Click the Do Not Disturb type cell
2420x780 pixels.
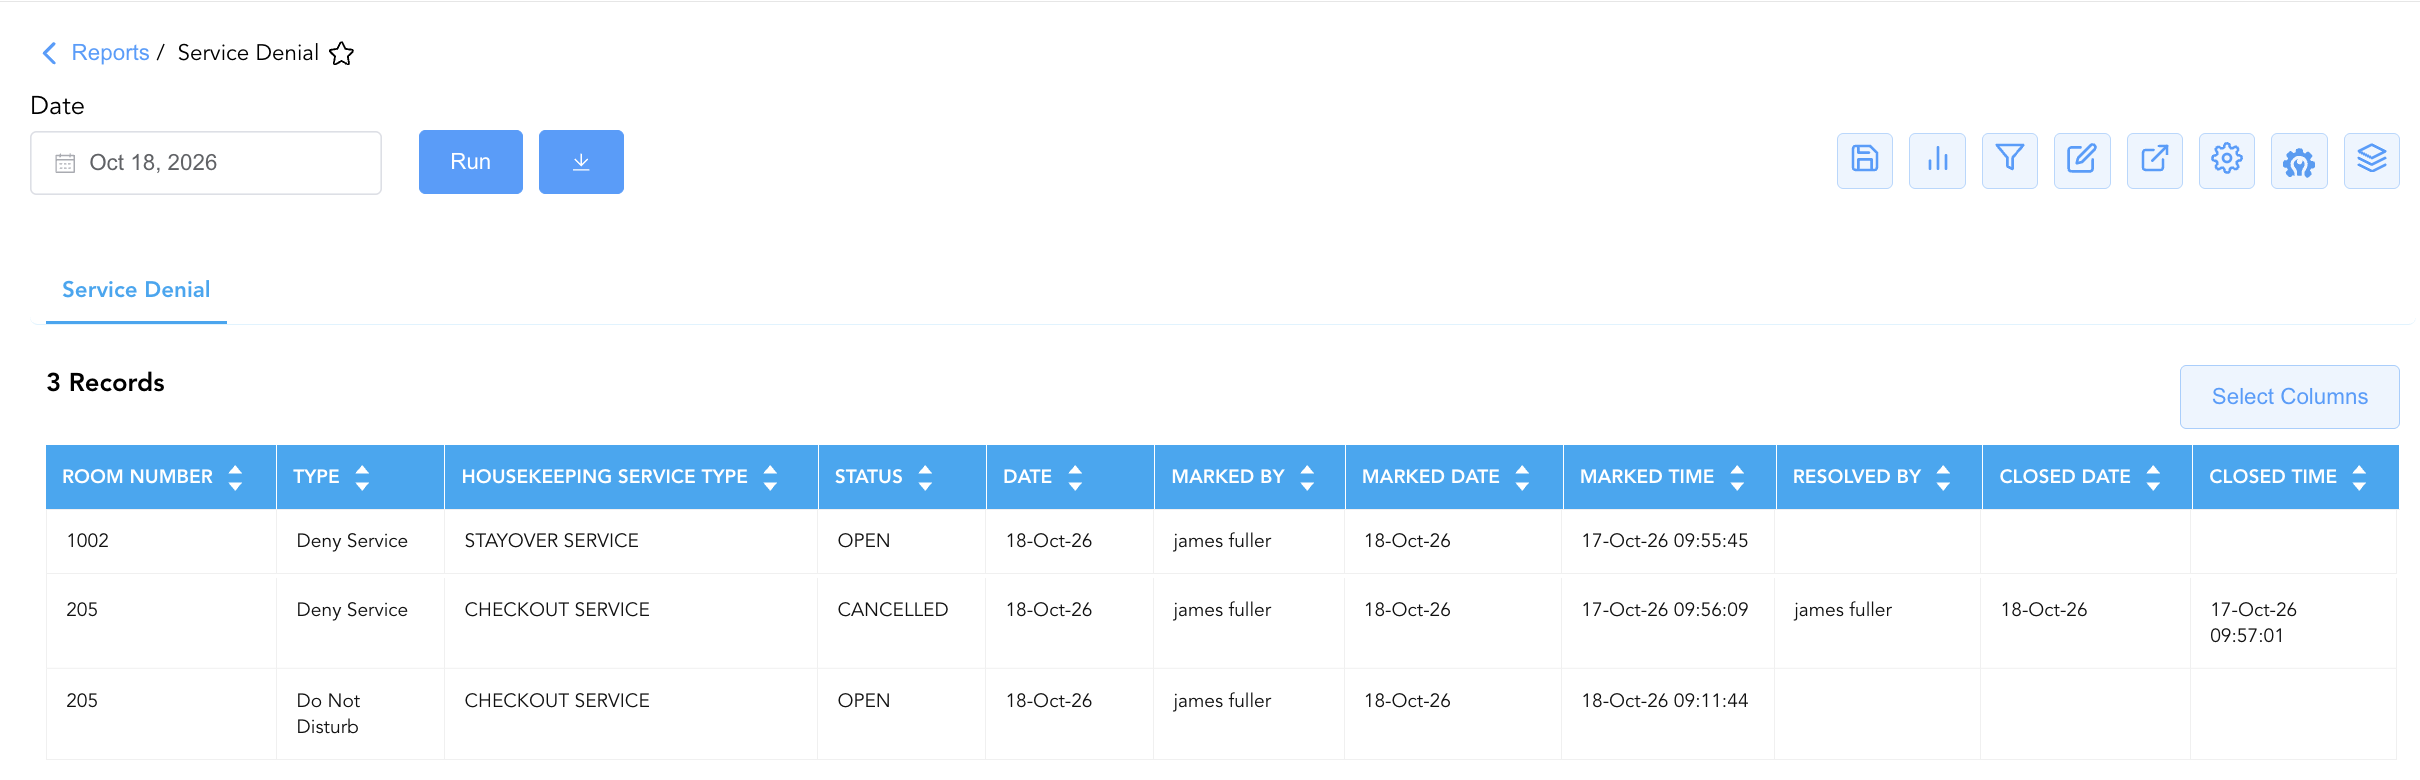360,714
